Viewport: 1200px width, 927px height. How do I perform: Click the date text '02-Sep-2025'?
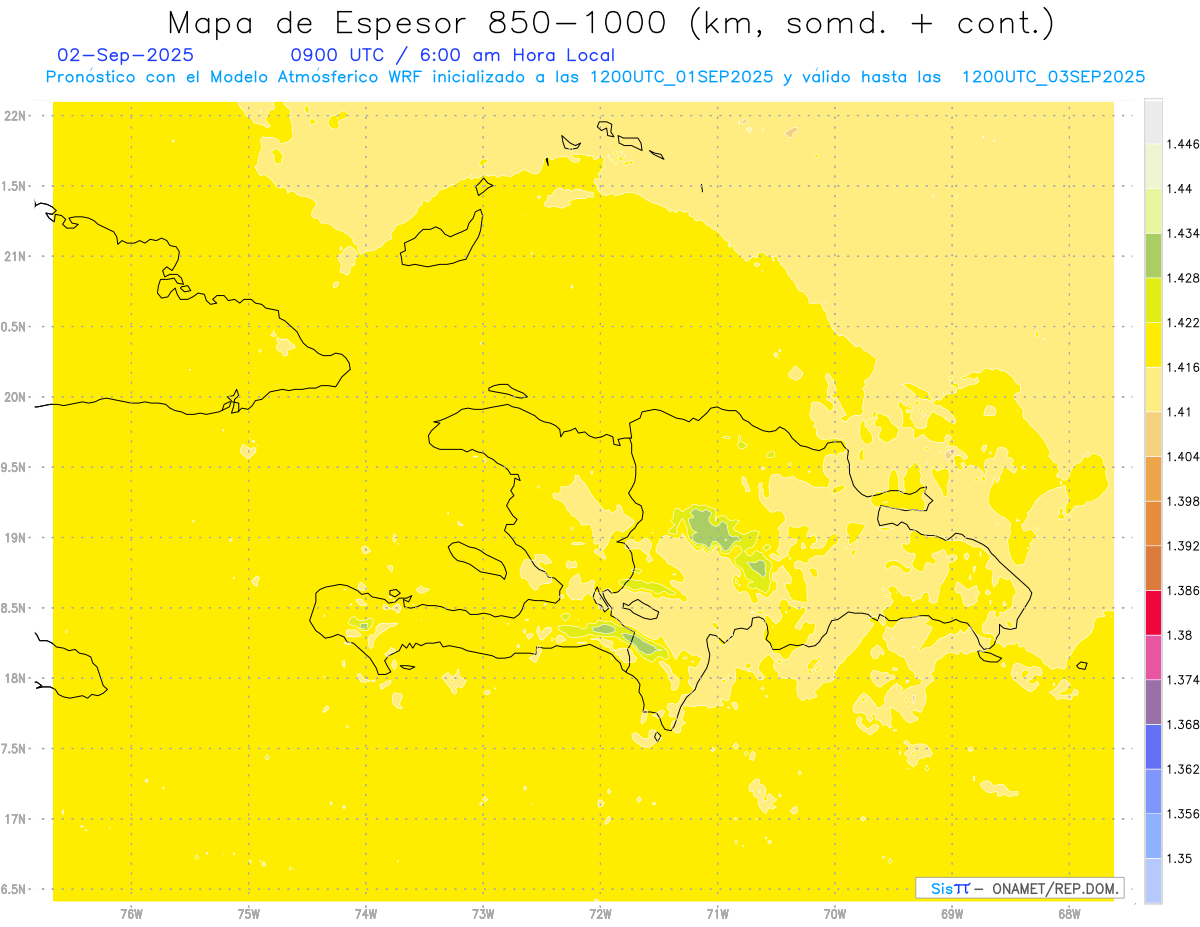point(126,55)
